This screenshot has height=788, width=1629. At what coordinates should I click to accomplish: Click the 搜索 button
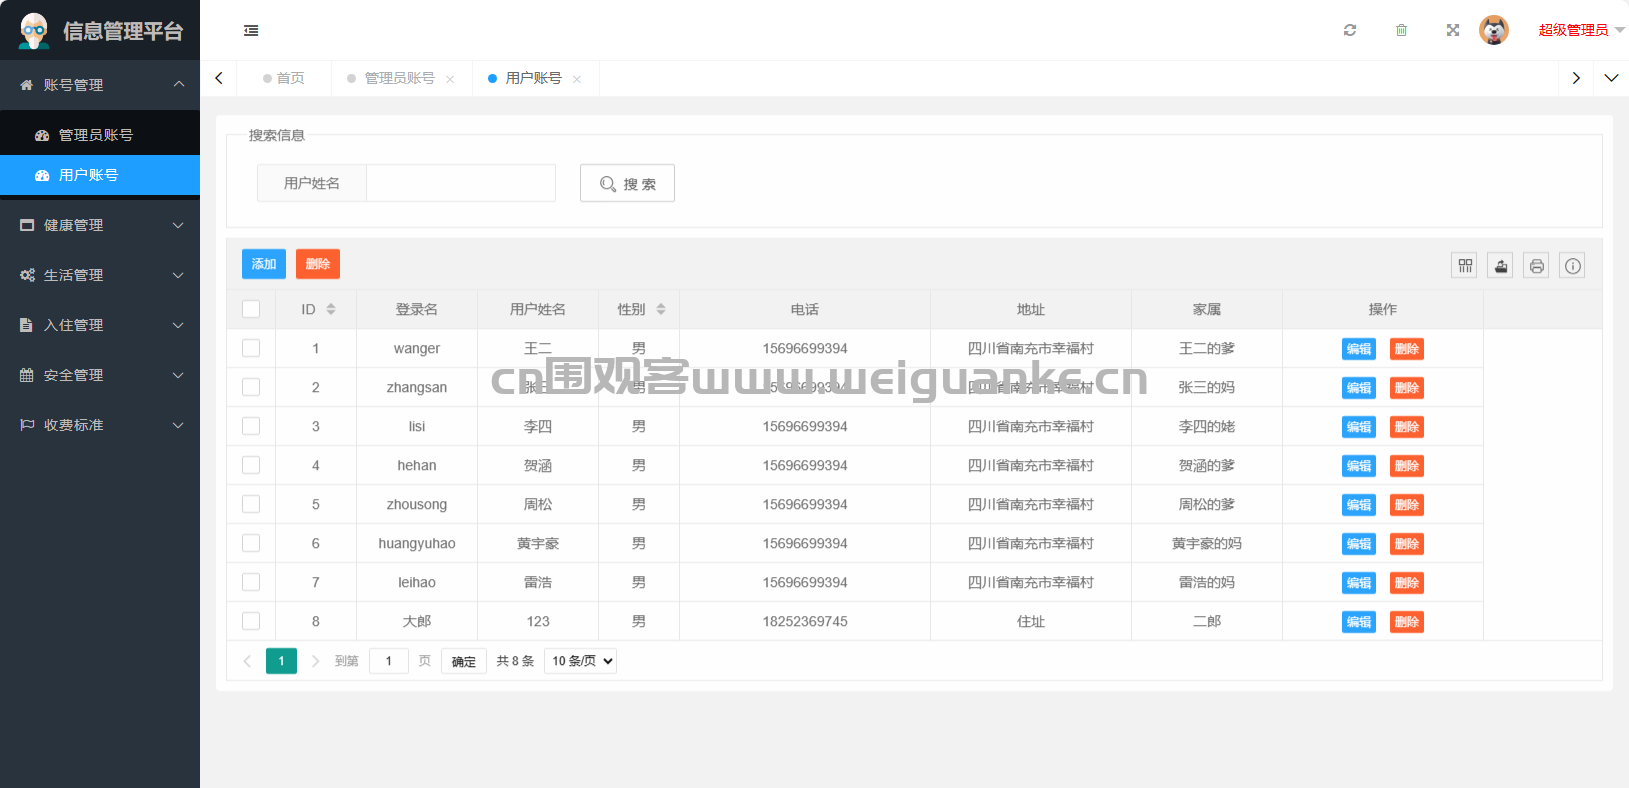point(627,183)
